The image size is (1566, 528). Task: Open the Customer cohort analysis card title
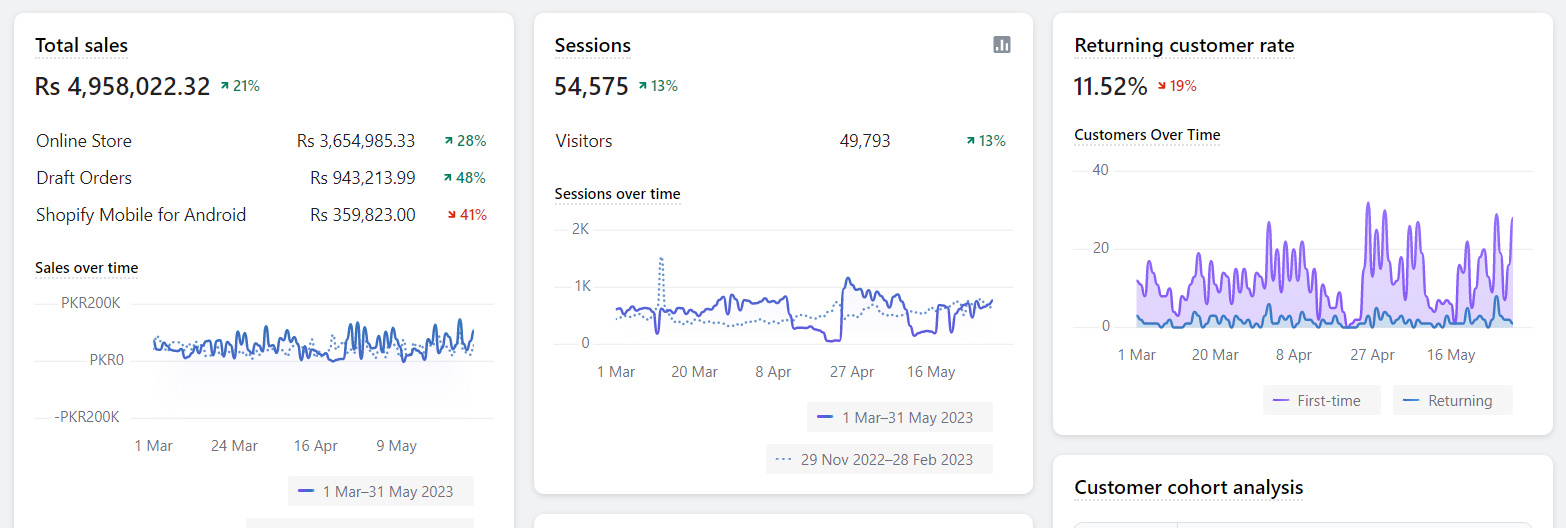[x=1188, y=487]
